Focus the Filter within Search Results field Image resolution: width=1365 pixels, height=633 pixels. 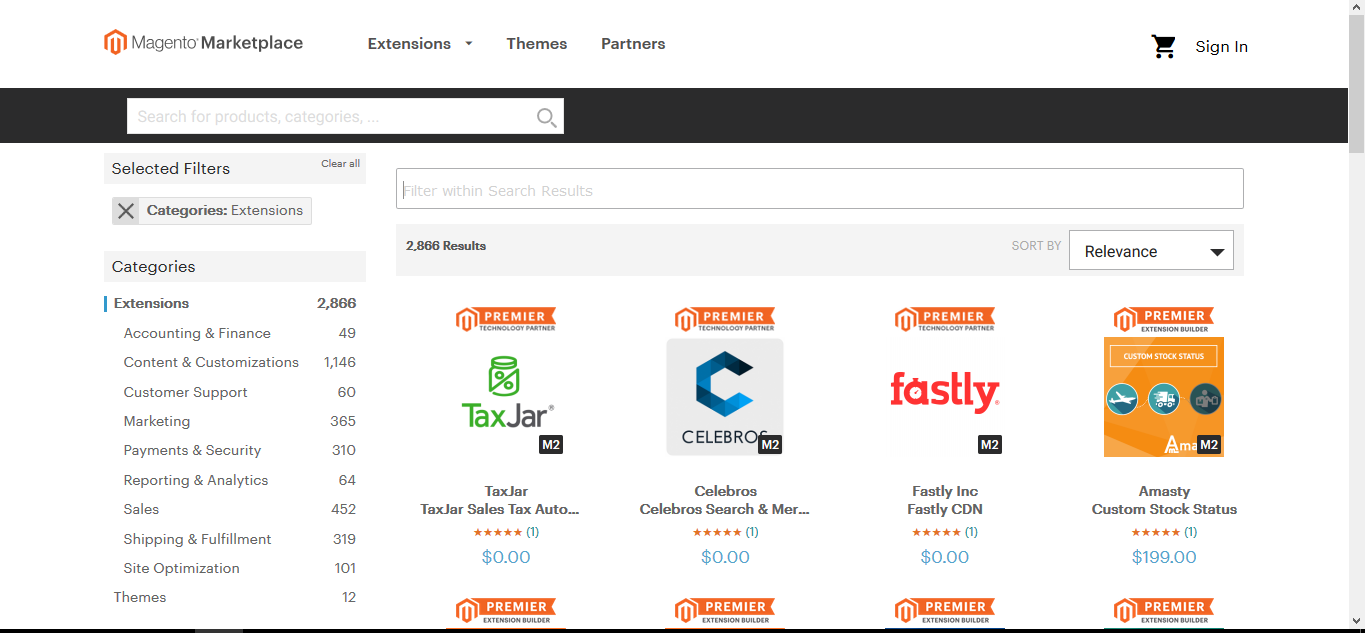820,189
